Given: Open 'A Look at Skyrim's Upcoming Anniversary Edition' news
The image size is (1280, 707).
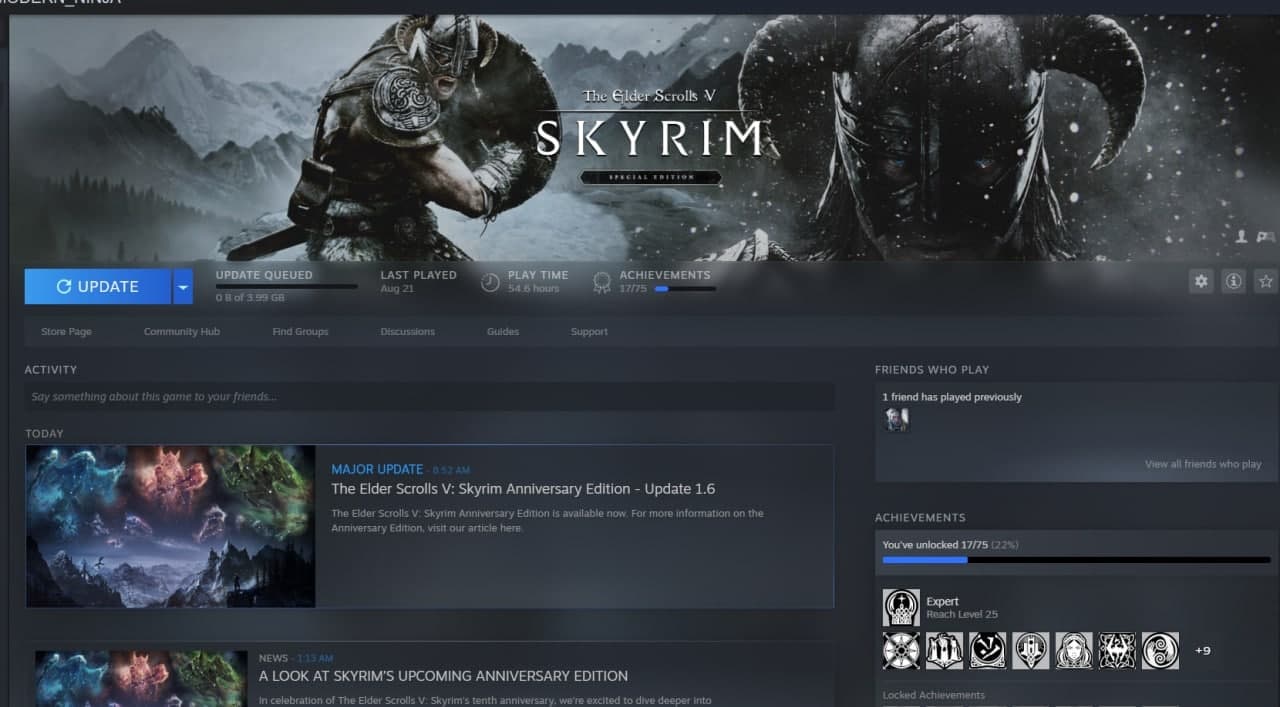Looking at the screenshot, I should click(x=444, y=676).
